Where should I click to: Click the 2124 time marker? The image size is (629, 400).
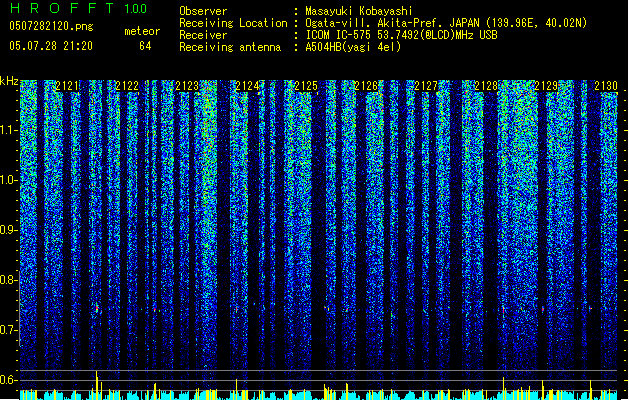pyautogui.click(x=247, y=86)
